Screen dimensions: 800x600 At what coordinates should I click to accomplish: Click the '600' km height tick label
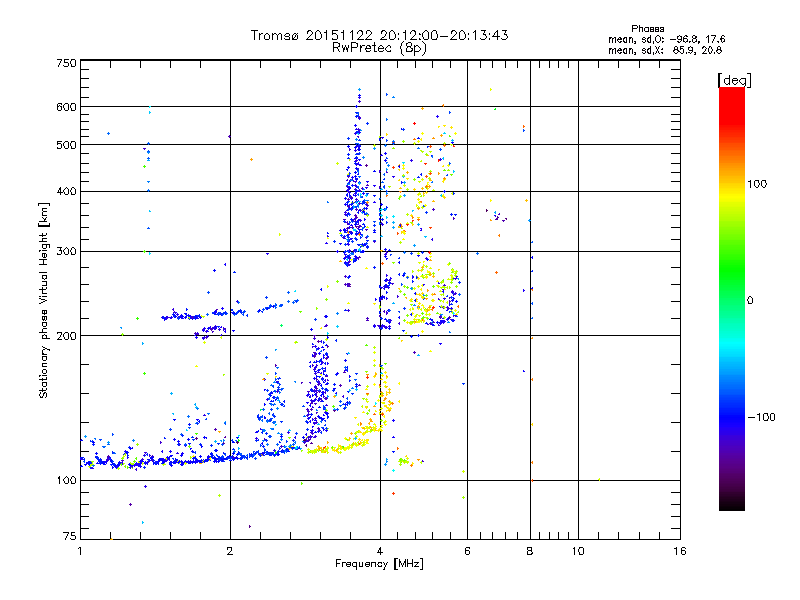click(66, 107)
